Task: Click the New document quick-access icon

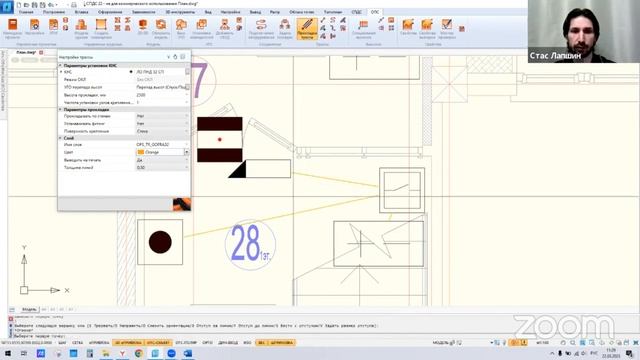Action: 19,4
